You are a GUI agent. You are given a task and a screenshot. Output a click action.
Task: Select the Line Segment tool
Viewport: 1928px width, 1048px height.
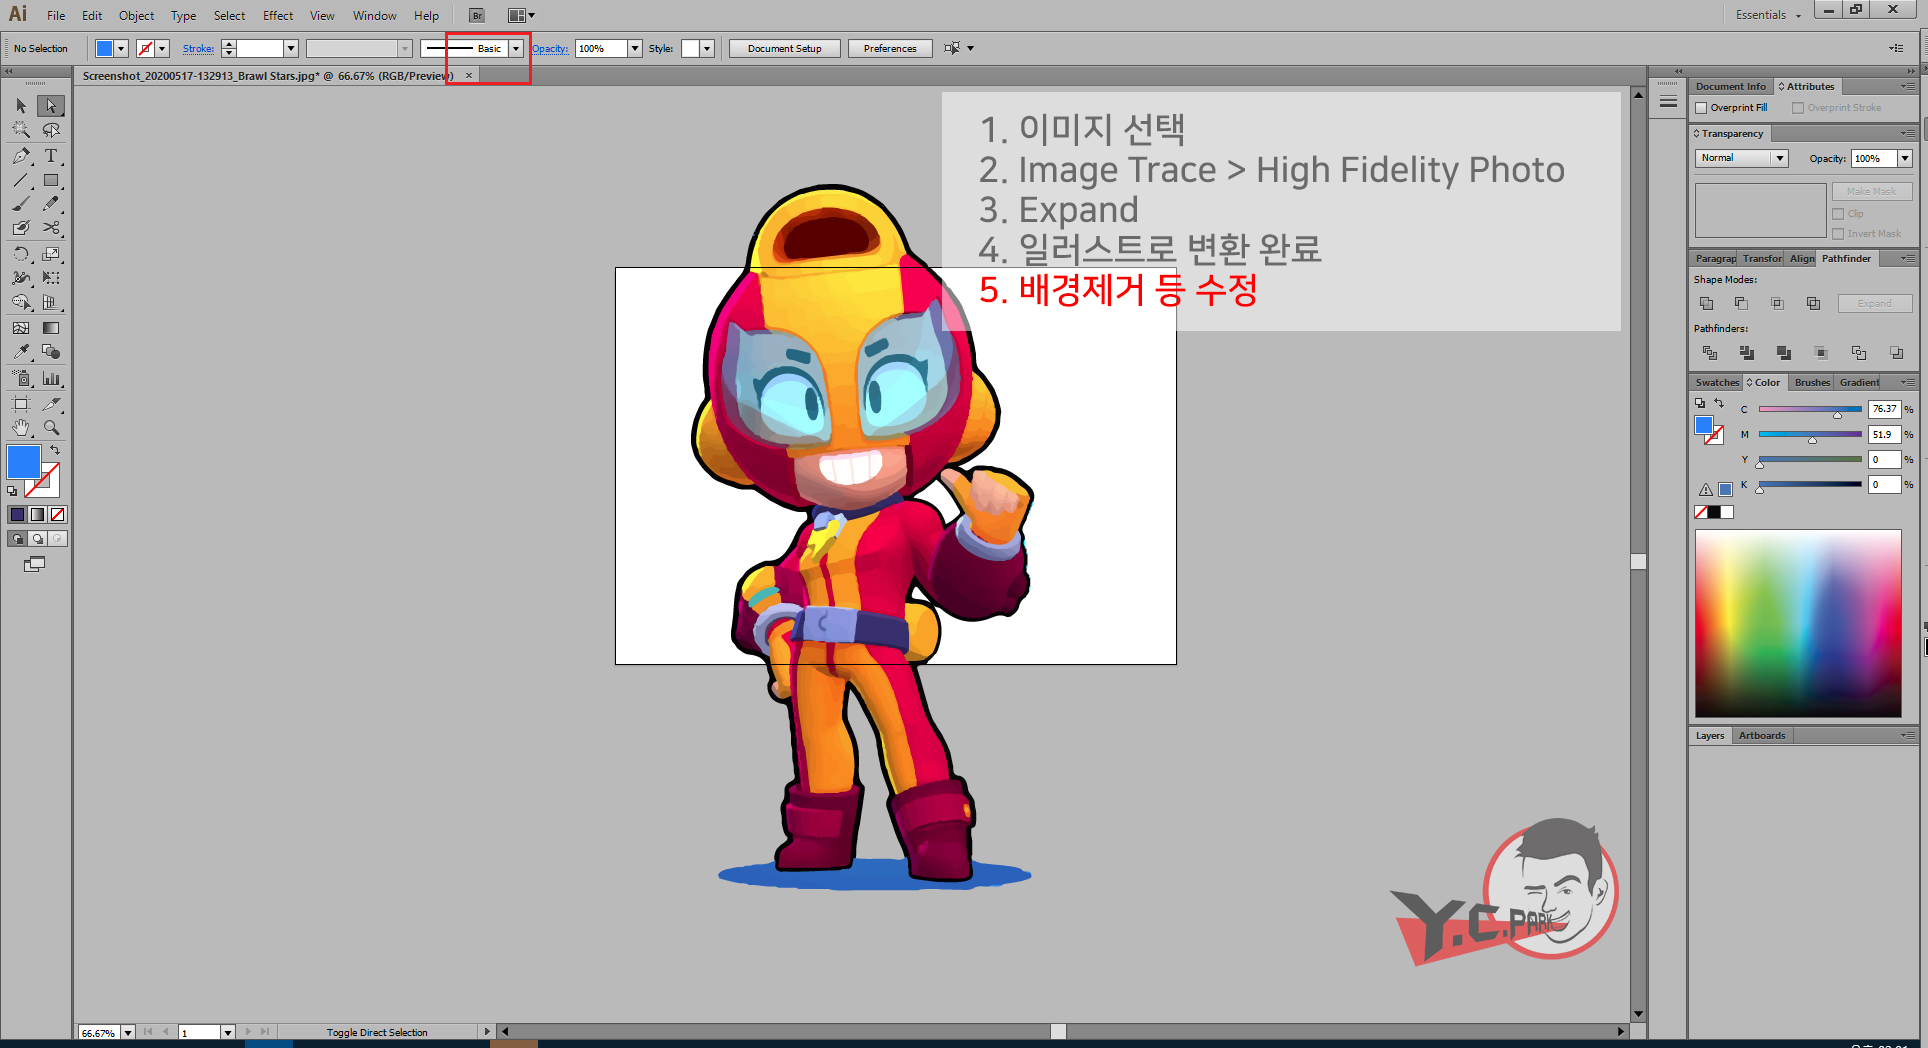(x=21, y=181)
